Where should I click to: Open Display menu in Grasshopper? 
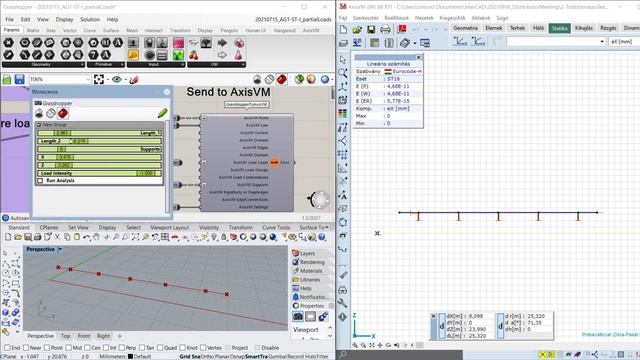coord(64,19)
